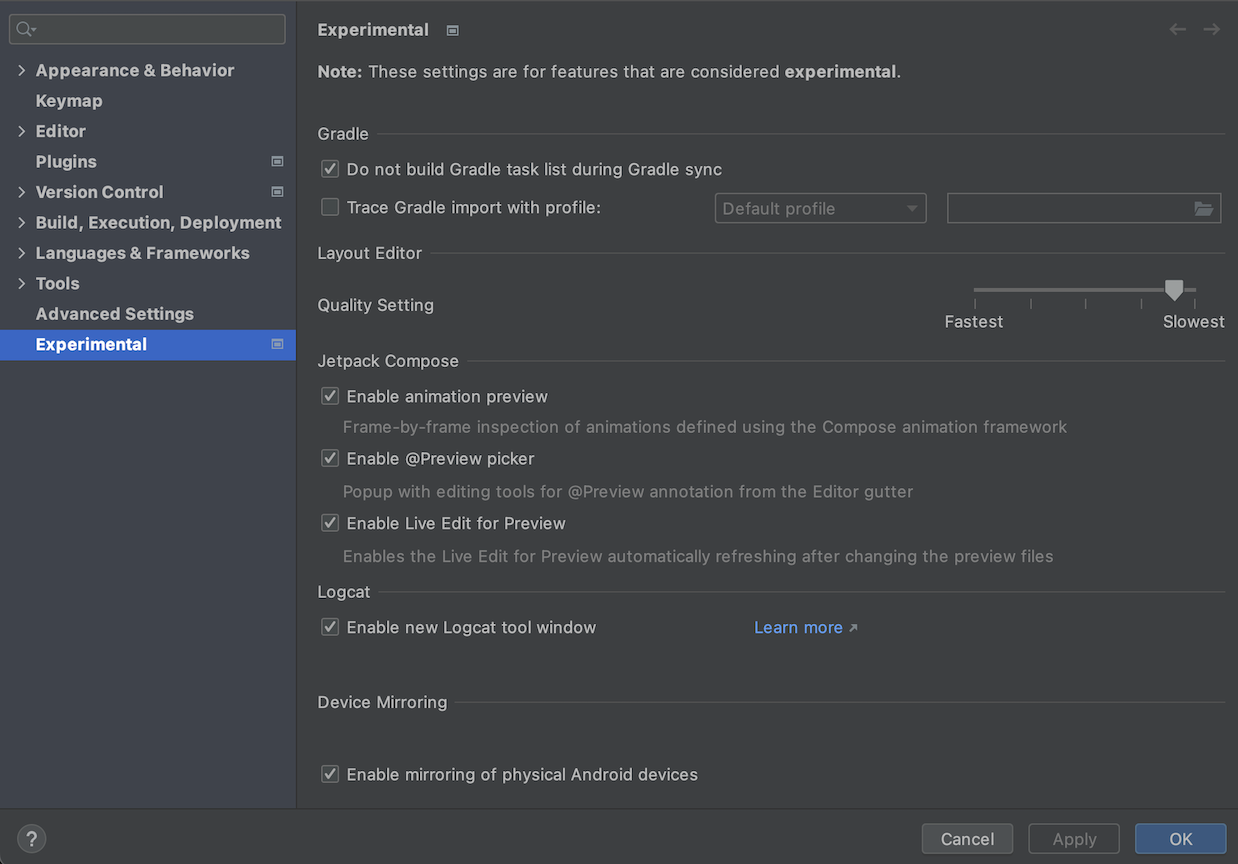Expand the Editor section
Viewport: 1238px width, 864px height.
pos(22,131)
